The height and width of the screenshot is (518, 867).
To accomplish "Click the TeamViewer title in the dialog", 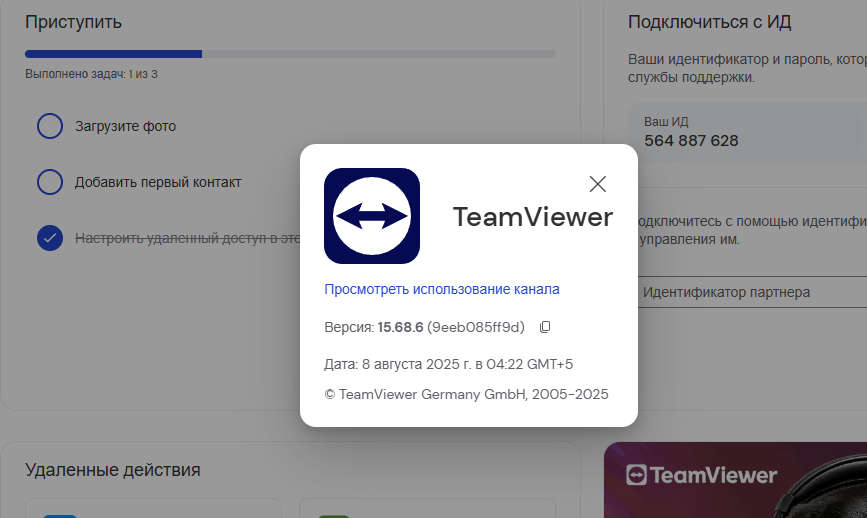I will [533, 217].
